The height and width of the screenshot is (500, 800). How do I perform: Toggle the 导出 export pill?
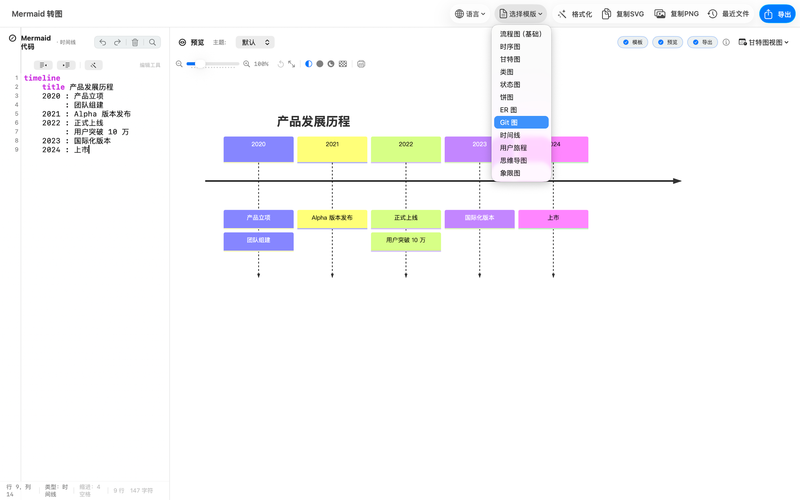pyautogui.click(x=703, y=42)
